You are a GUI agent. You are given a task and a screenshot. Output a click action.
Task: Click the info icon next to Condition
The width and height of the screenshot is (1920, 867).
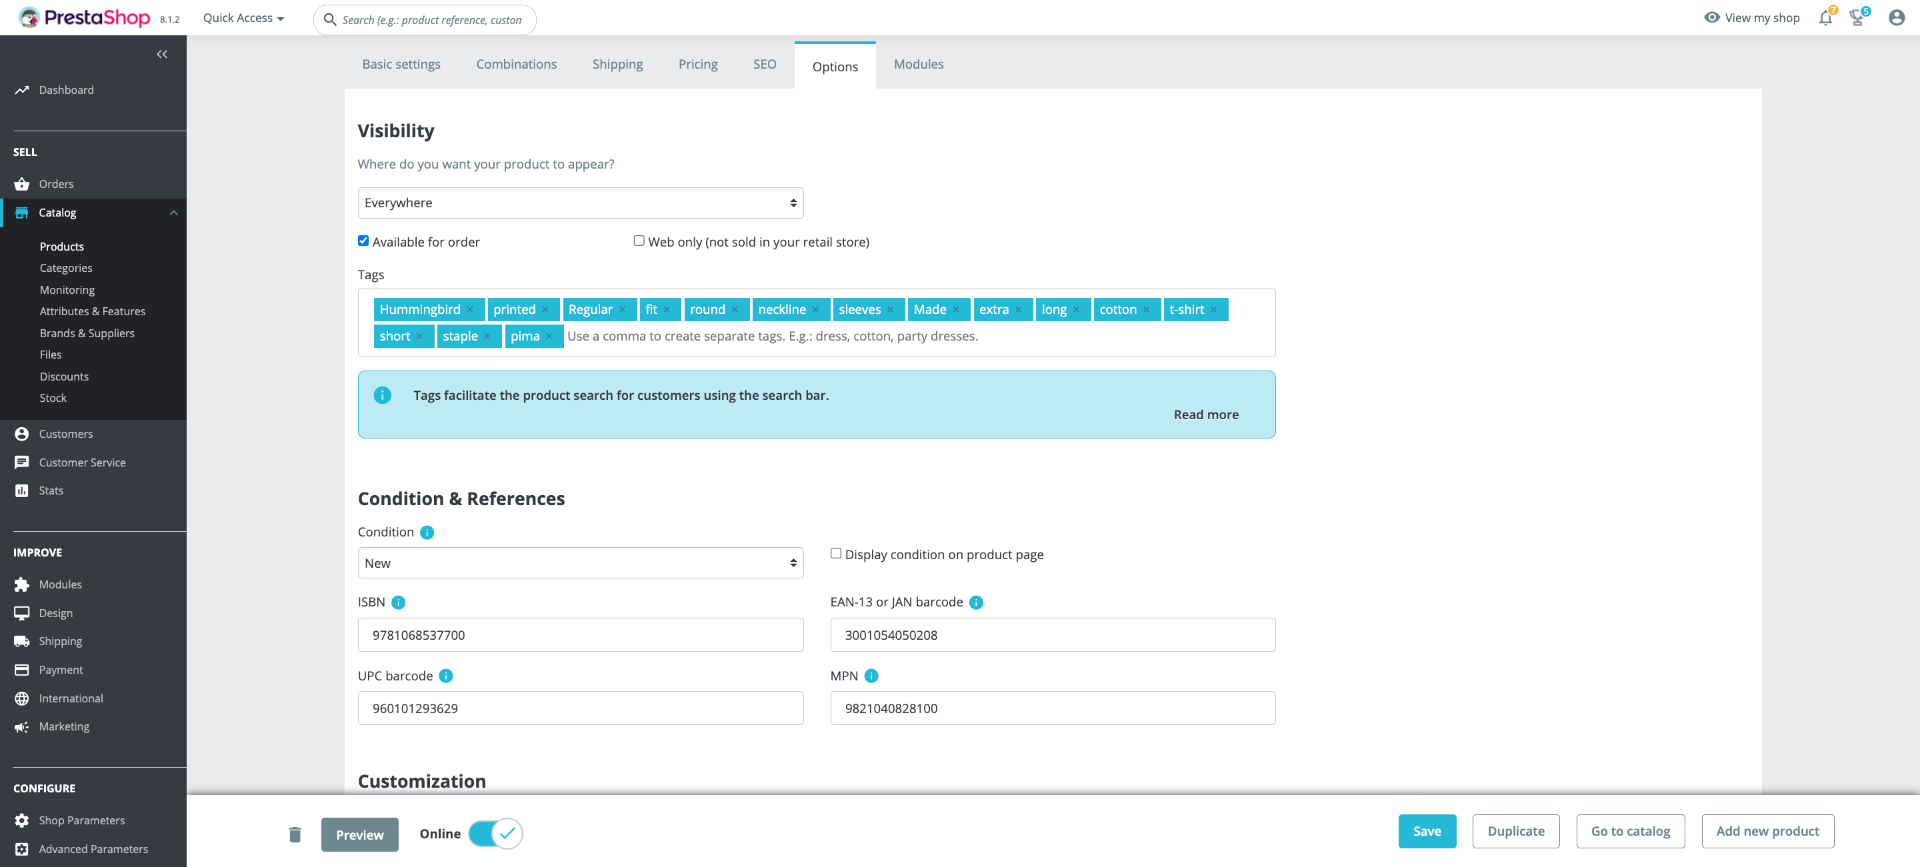[x=427, y=532]
